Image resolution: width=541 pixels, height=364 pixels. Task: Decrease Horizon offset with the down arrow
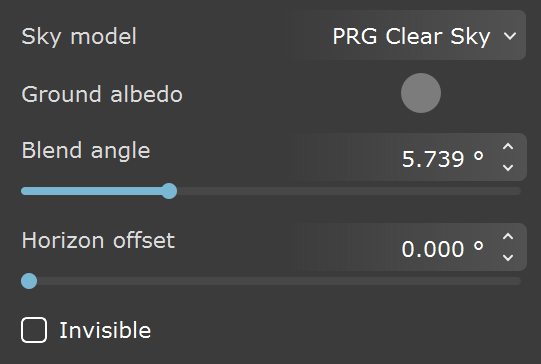tap(508, 258)
